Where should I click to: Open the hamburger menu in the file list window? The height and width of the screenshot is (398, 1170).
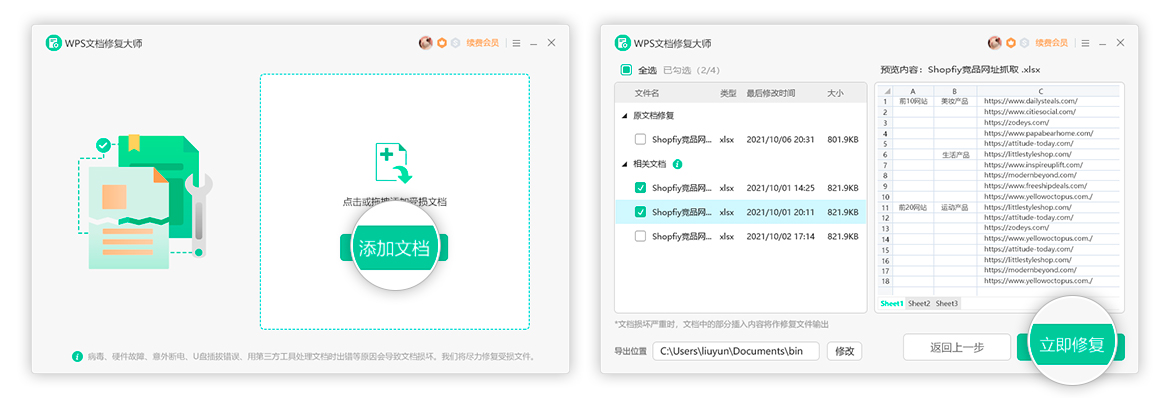(1085, 43)
